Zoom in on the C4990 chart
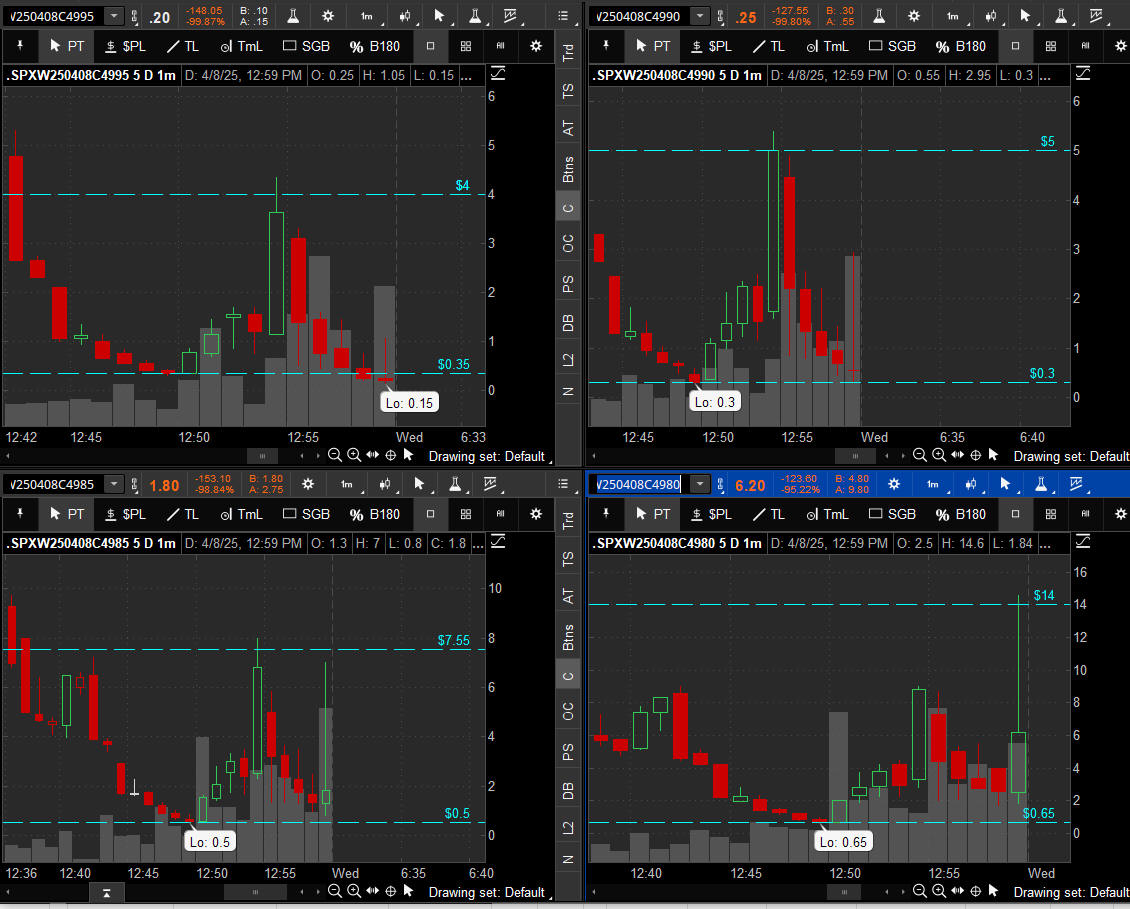This screenshot has height=909, width=1130. [939, 455]
